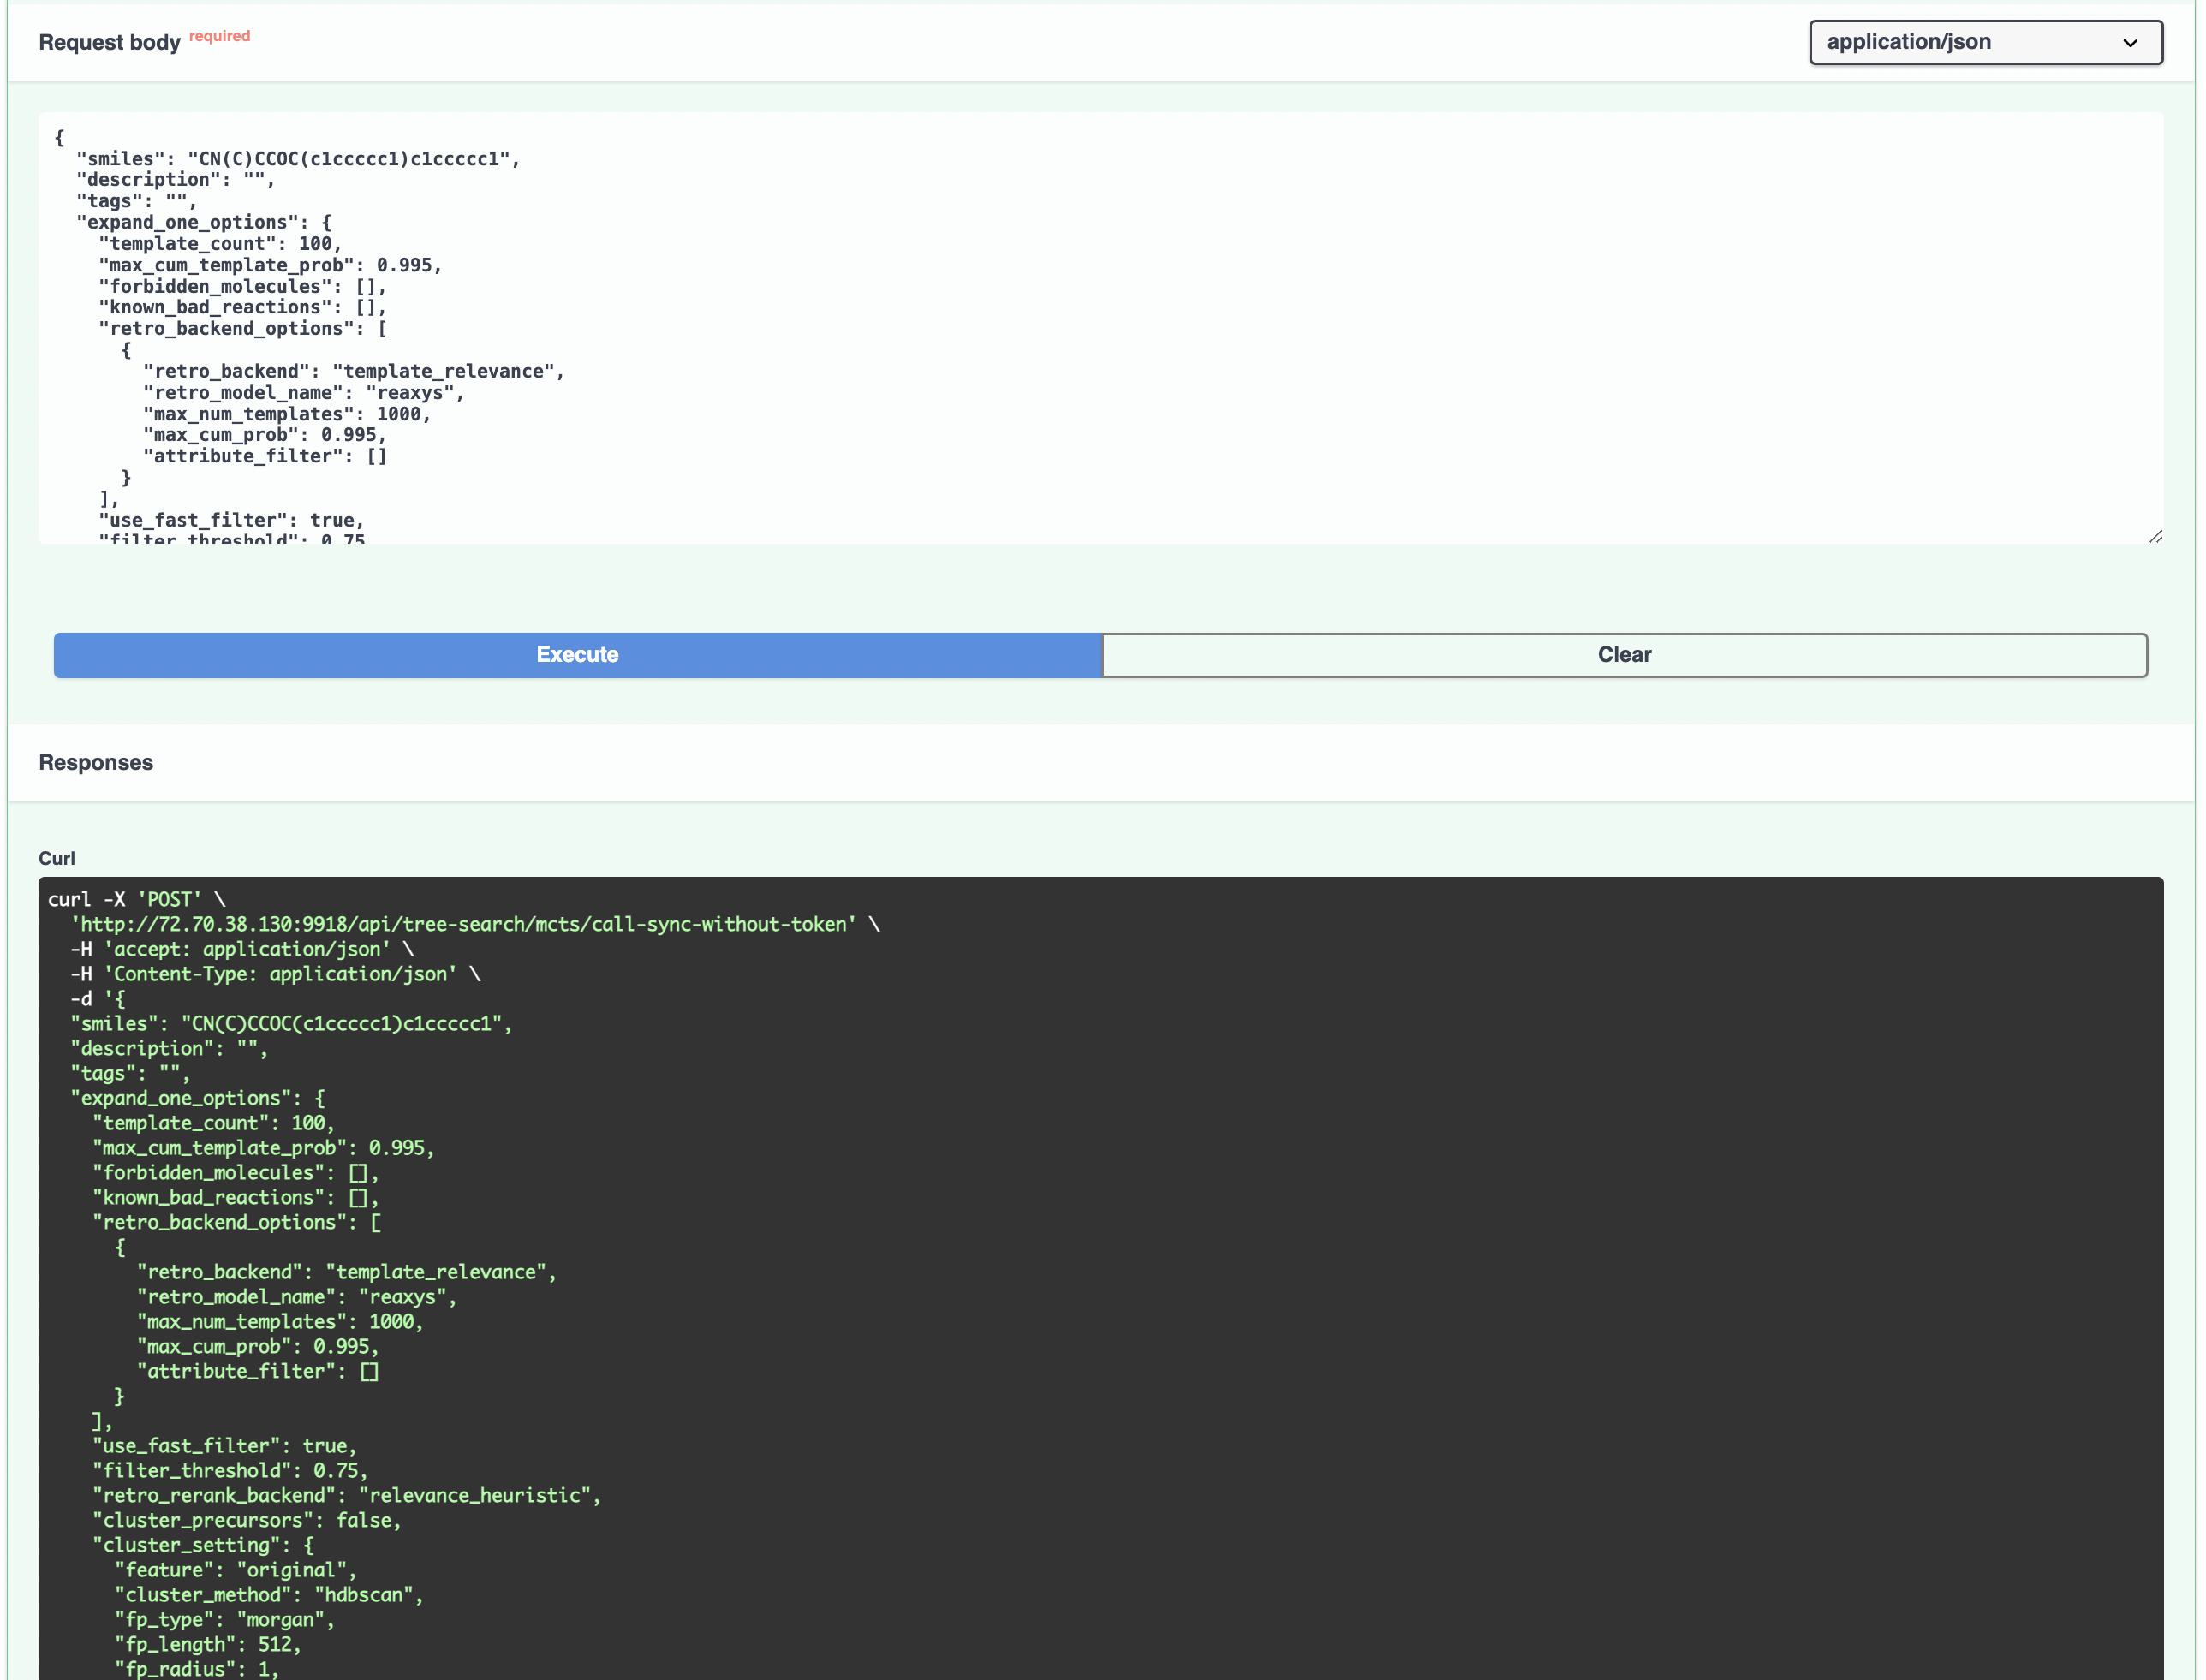
Task: Click "cluster_method": "hdbscan" in the curl block
Action: (x=269, y=1594)
